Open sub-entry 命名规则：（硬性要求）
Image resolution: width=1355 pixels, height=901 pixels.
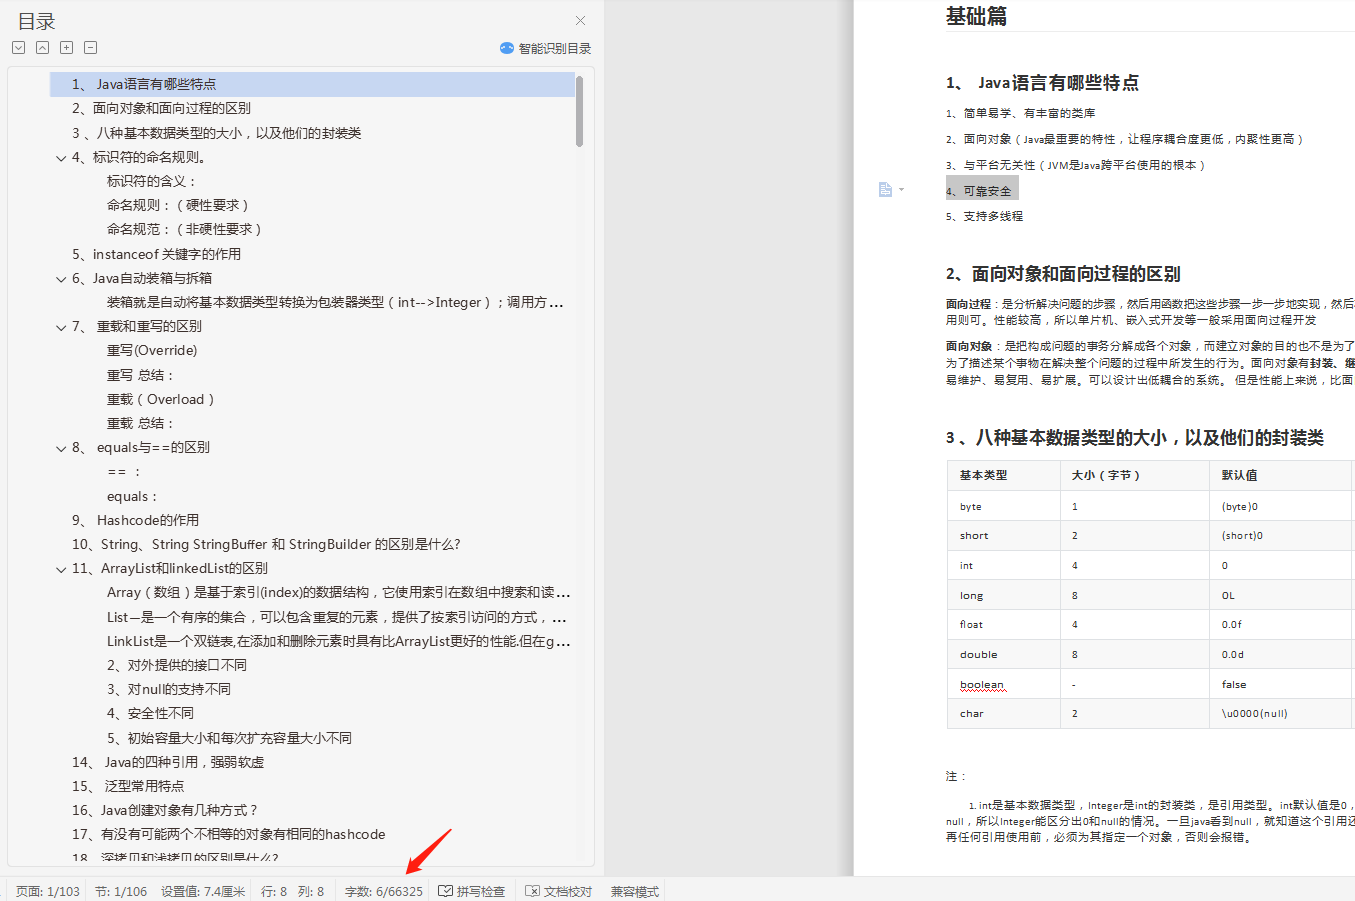point(178,205)
